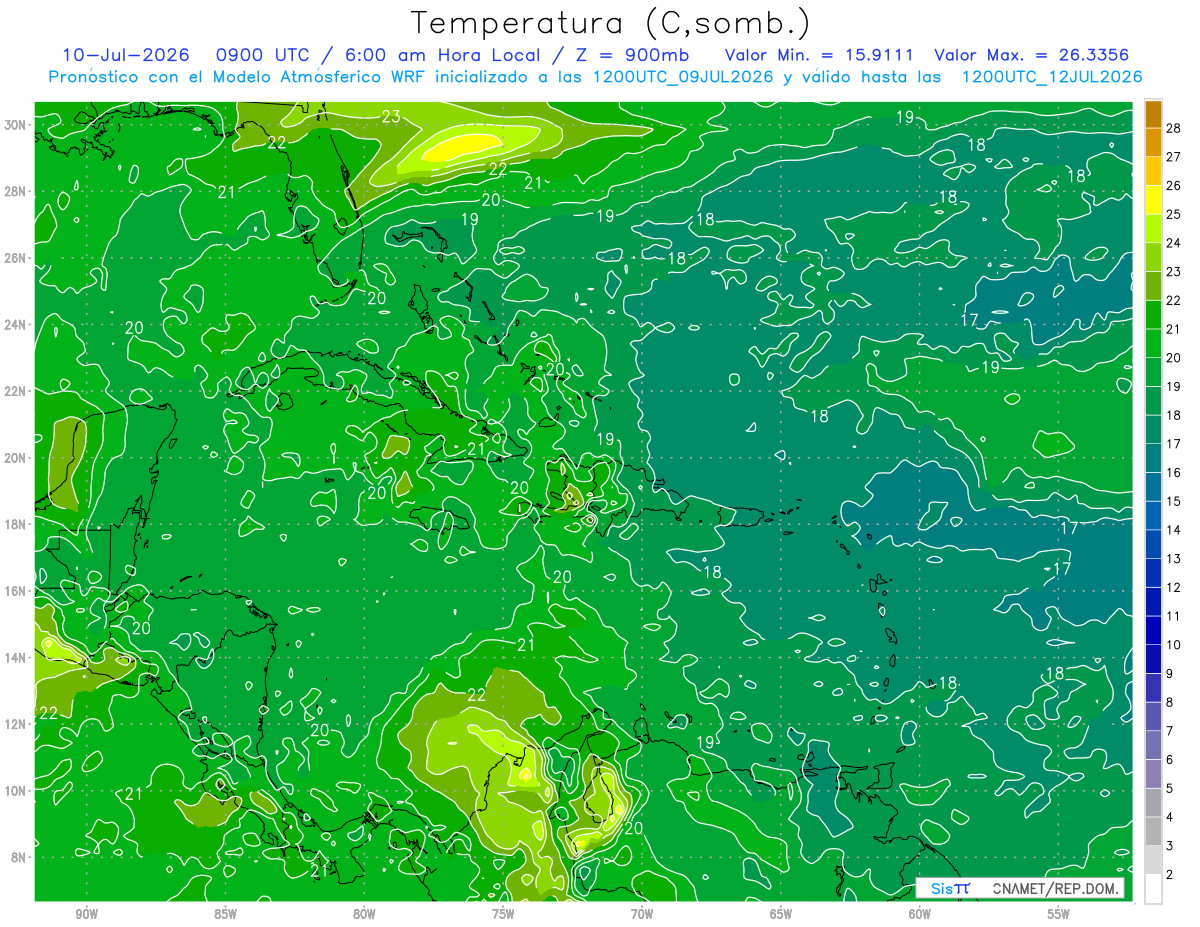
Task: Pick the purple-gray swatch between 6 and 5
Action: [1153, 774]
